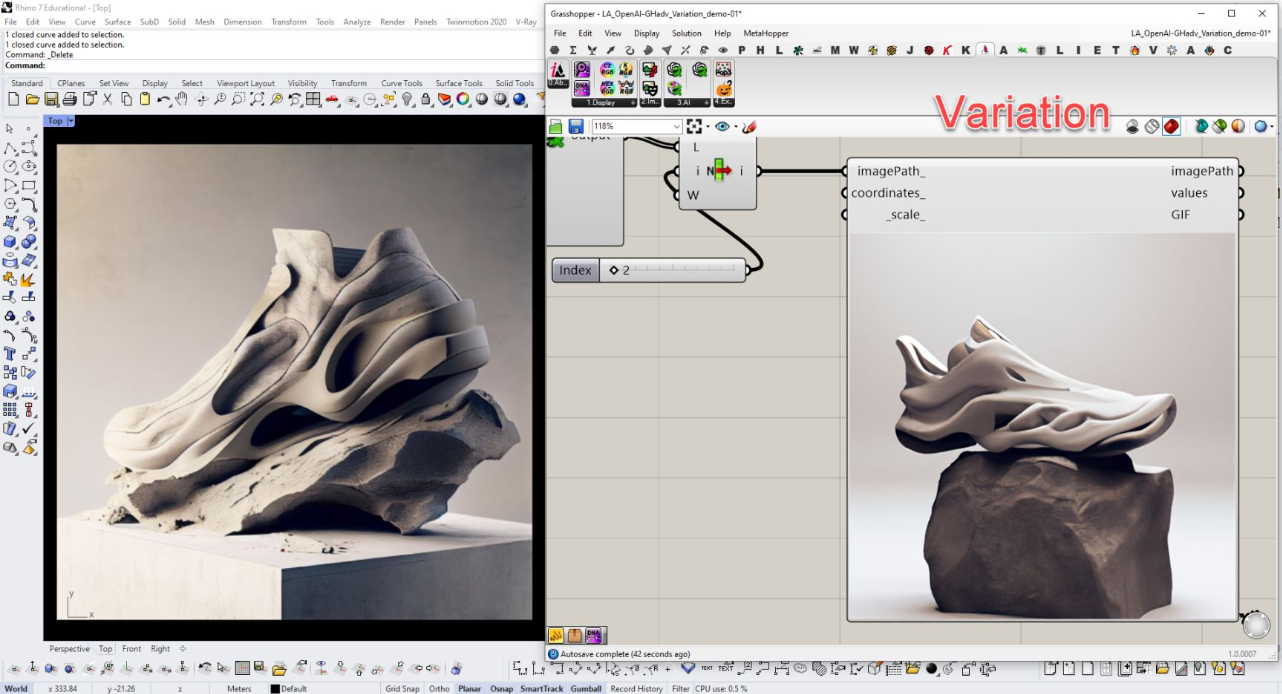Toggle Grid Snap in Rhino status bar

point(402,689)
